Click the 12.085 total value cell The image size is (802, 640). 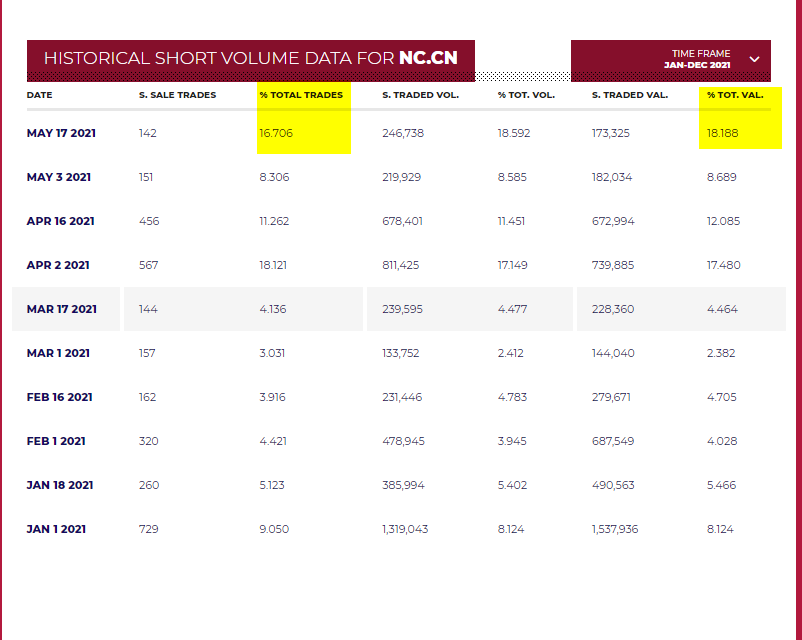(723, 221)
